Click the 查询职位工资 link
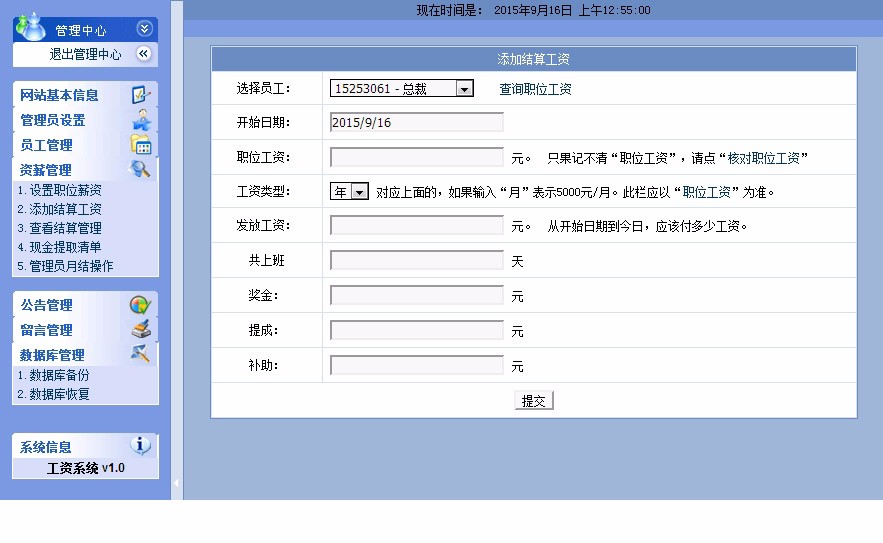The height and width of the screenshot is (543, 883). coord(535,89)
